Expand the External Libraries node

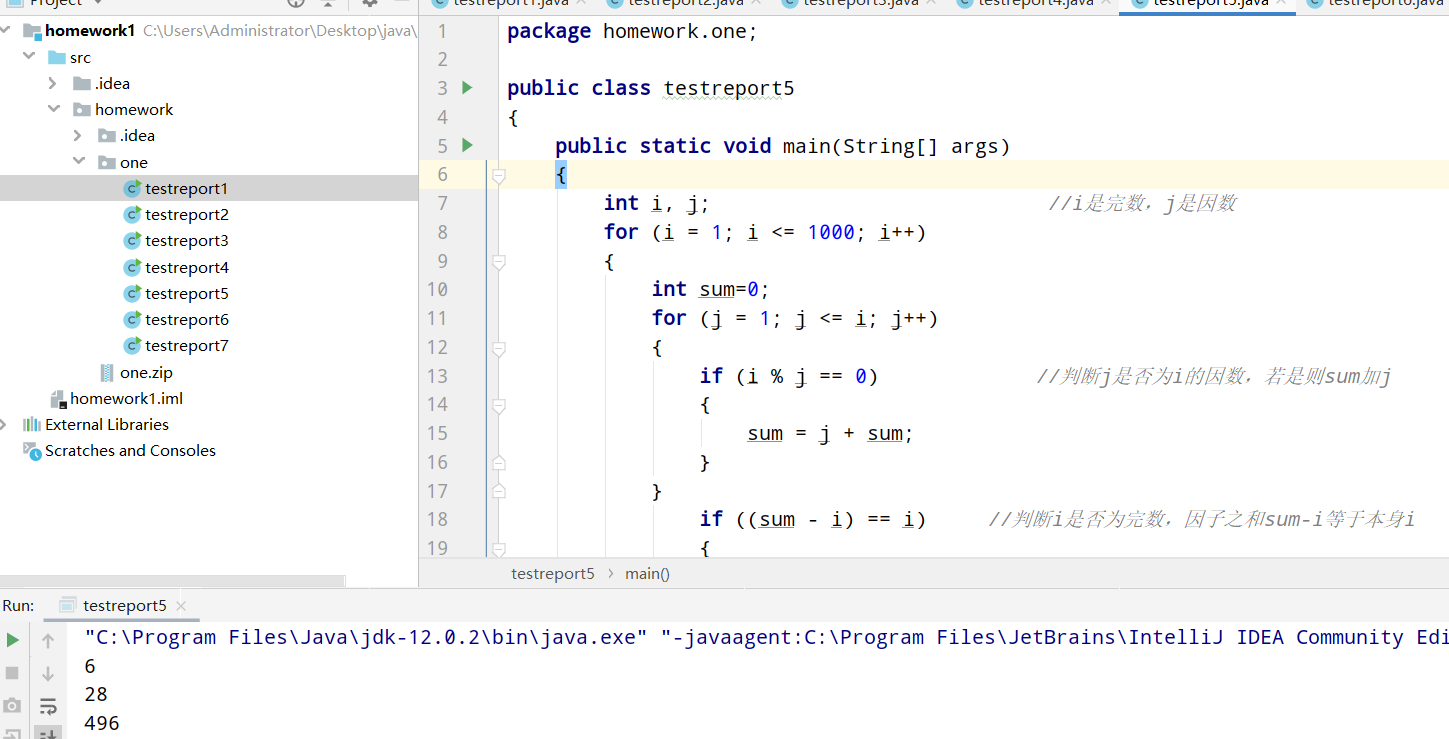click(4, 424)
